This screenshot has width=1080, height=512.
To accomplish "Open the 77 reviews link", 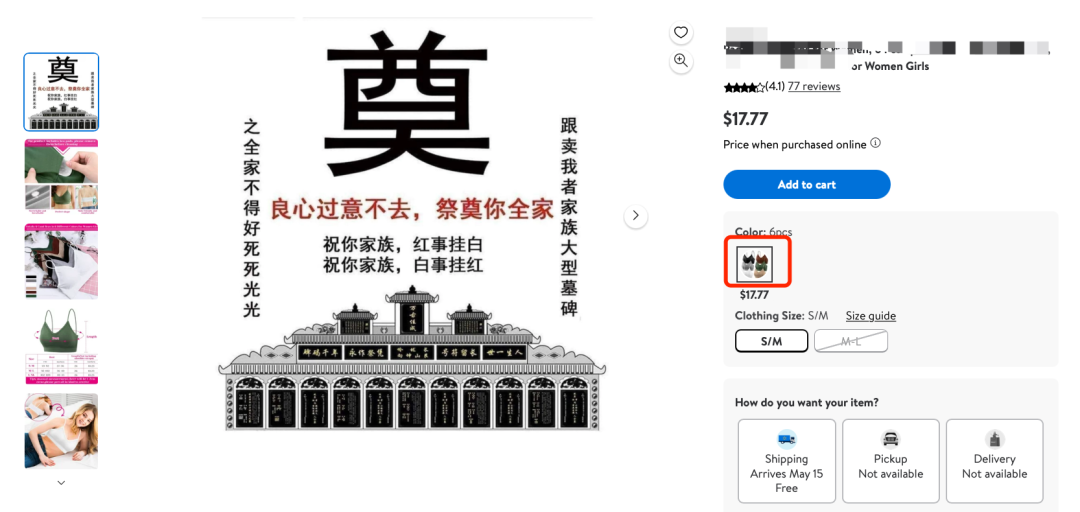I will tap(814, 86).
